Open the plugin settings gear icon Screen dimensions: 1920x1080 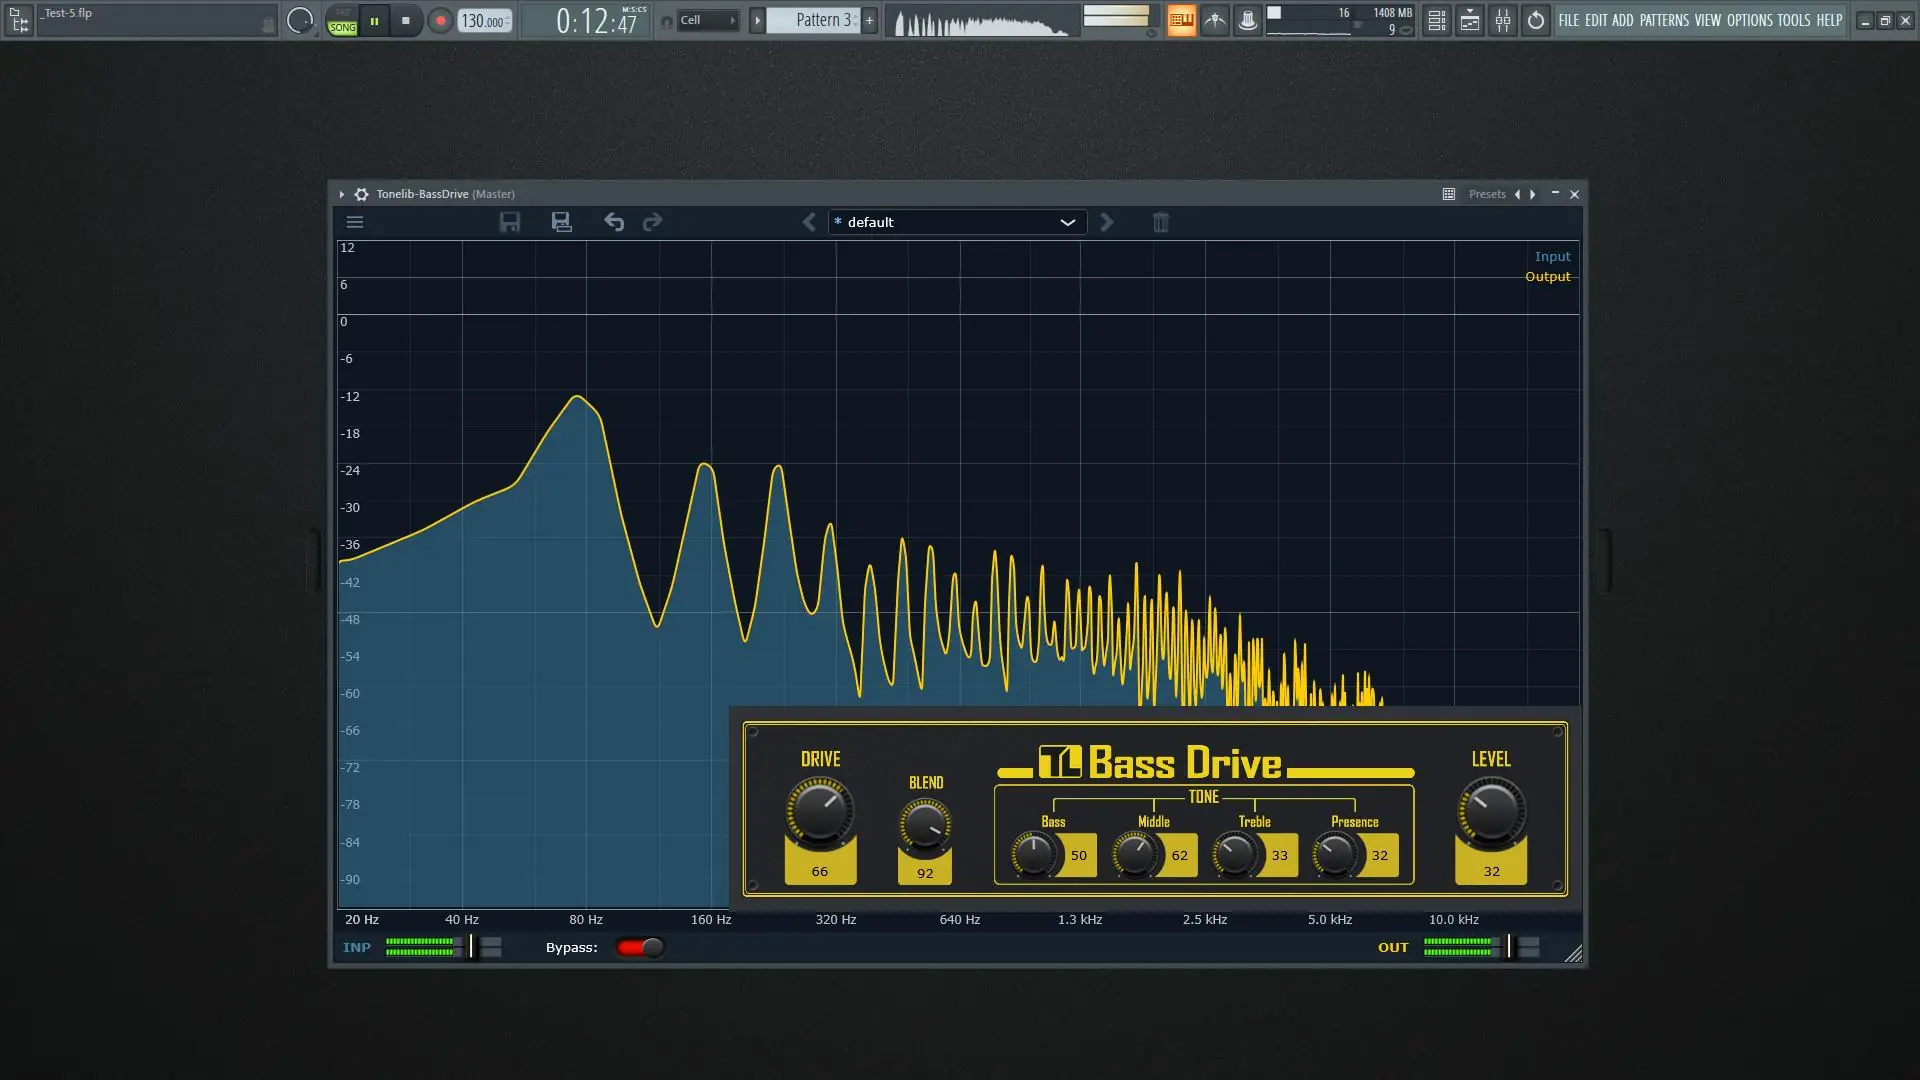[362, 194]
